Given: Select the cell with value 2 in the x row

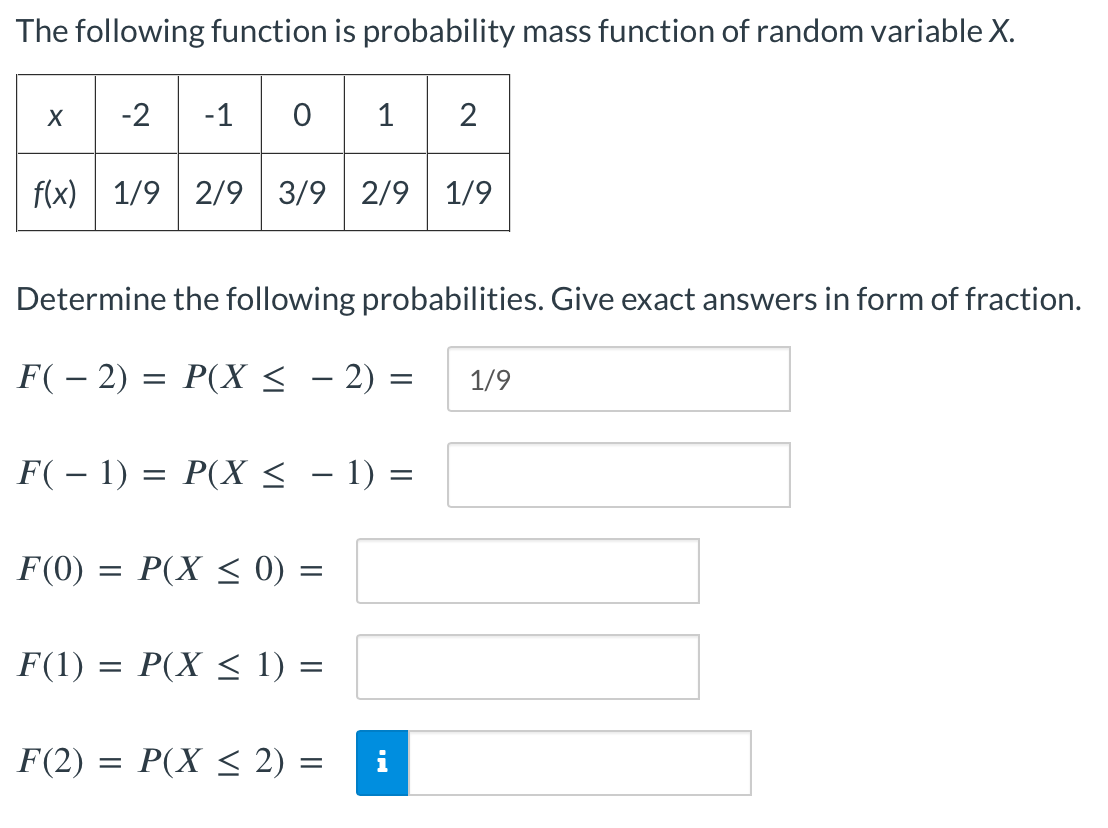Looking at the screenshot, I should tap(467, 115).
